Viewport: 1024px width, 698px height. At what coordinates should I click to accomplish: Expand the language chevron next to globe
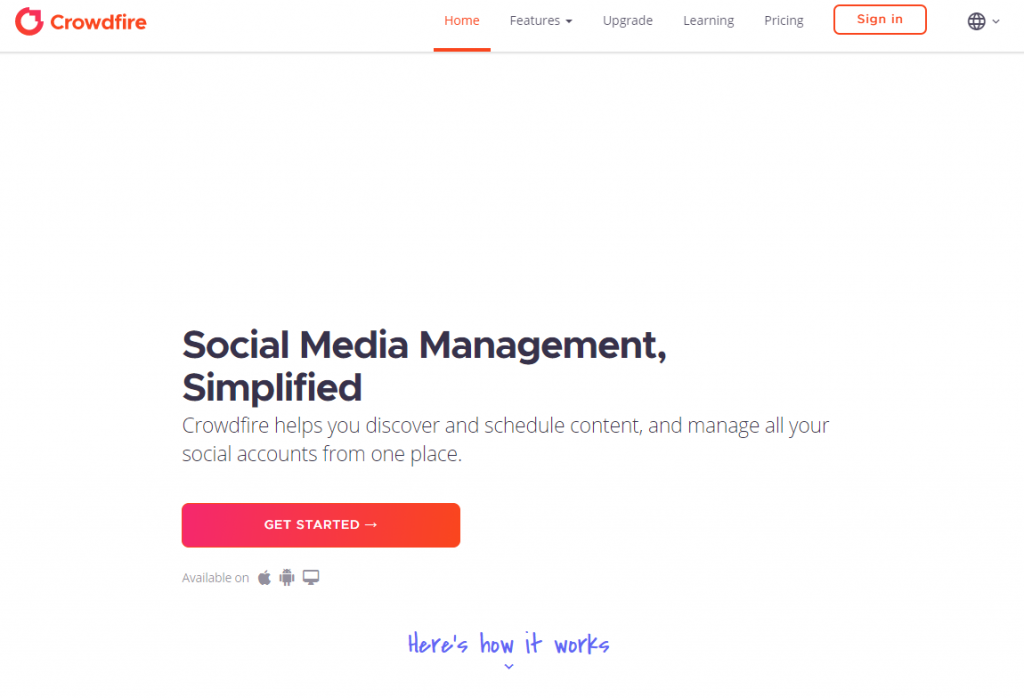pos(996,22)
